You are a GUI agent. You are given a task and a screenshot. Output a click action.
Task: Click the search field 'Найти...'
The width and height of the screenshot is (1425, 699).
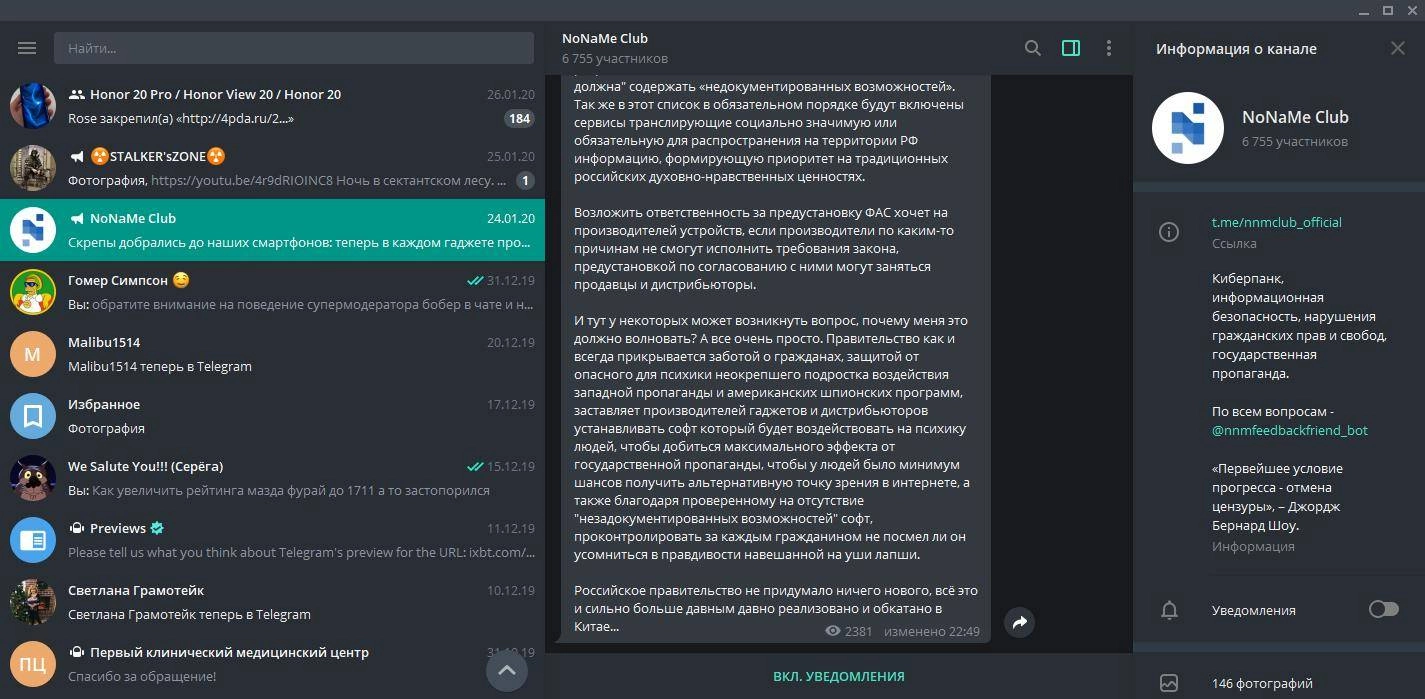point(294,48)
